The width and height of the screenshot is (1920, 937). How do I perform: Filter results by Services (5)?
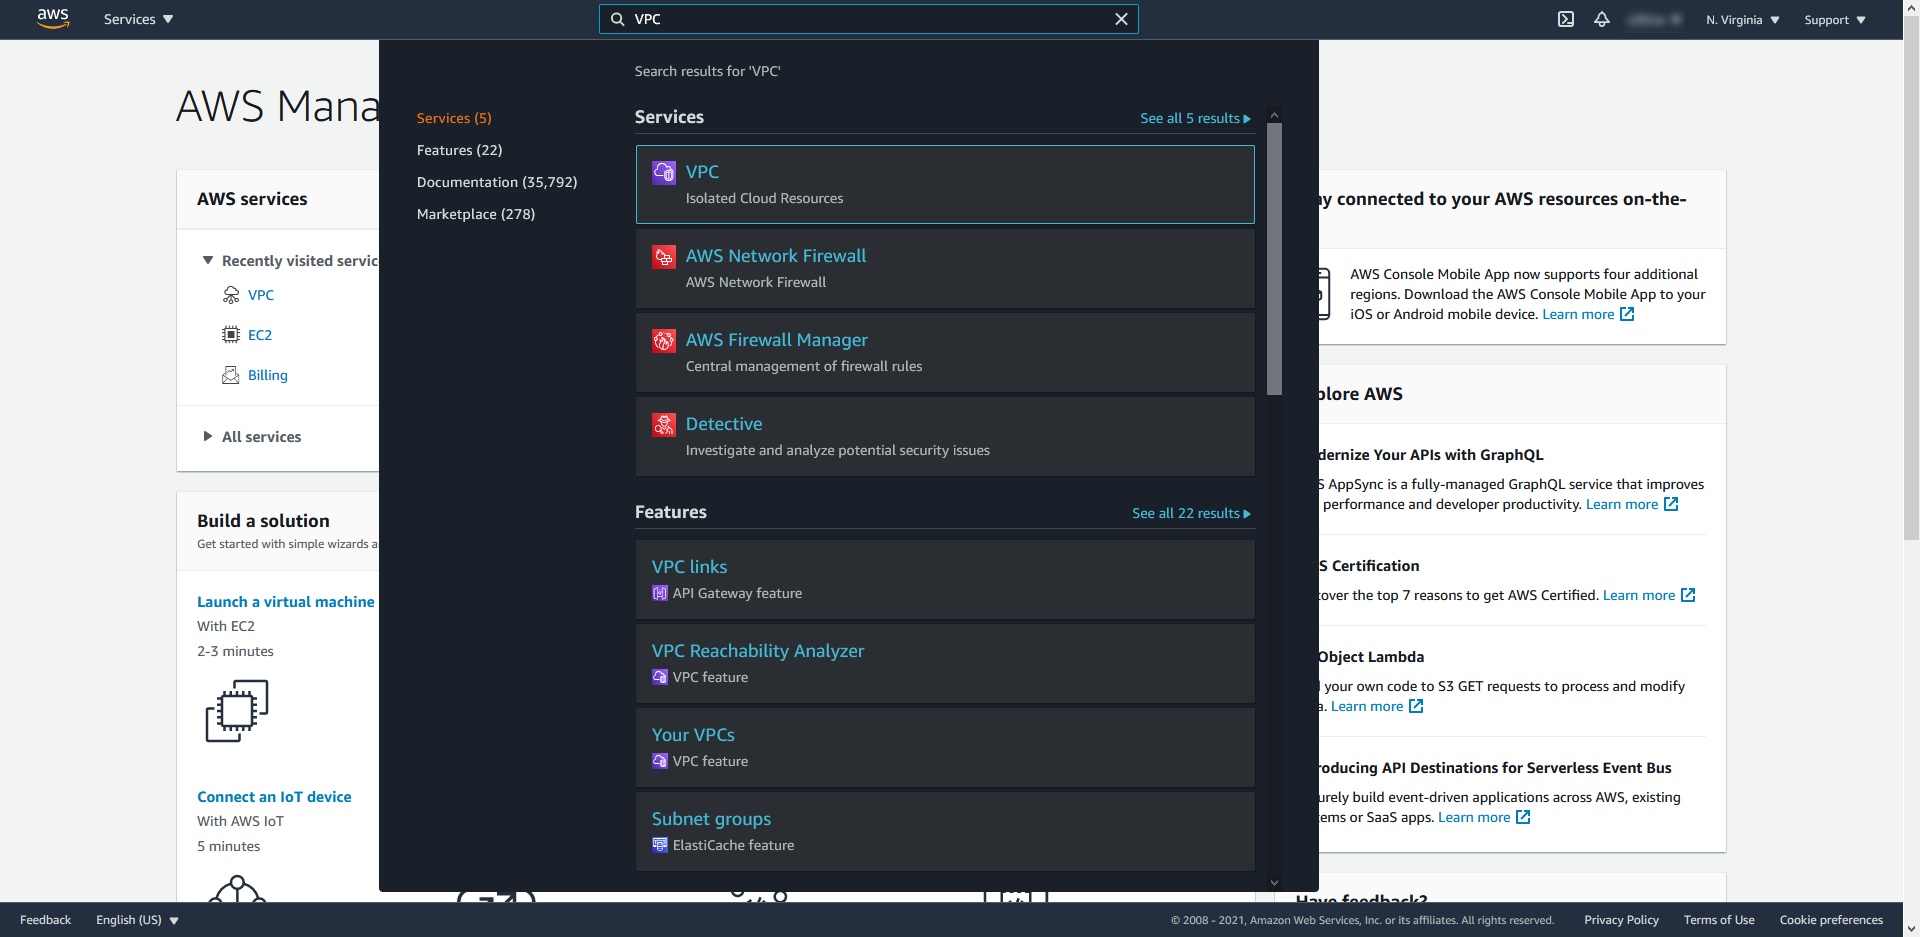click(454, 118)
